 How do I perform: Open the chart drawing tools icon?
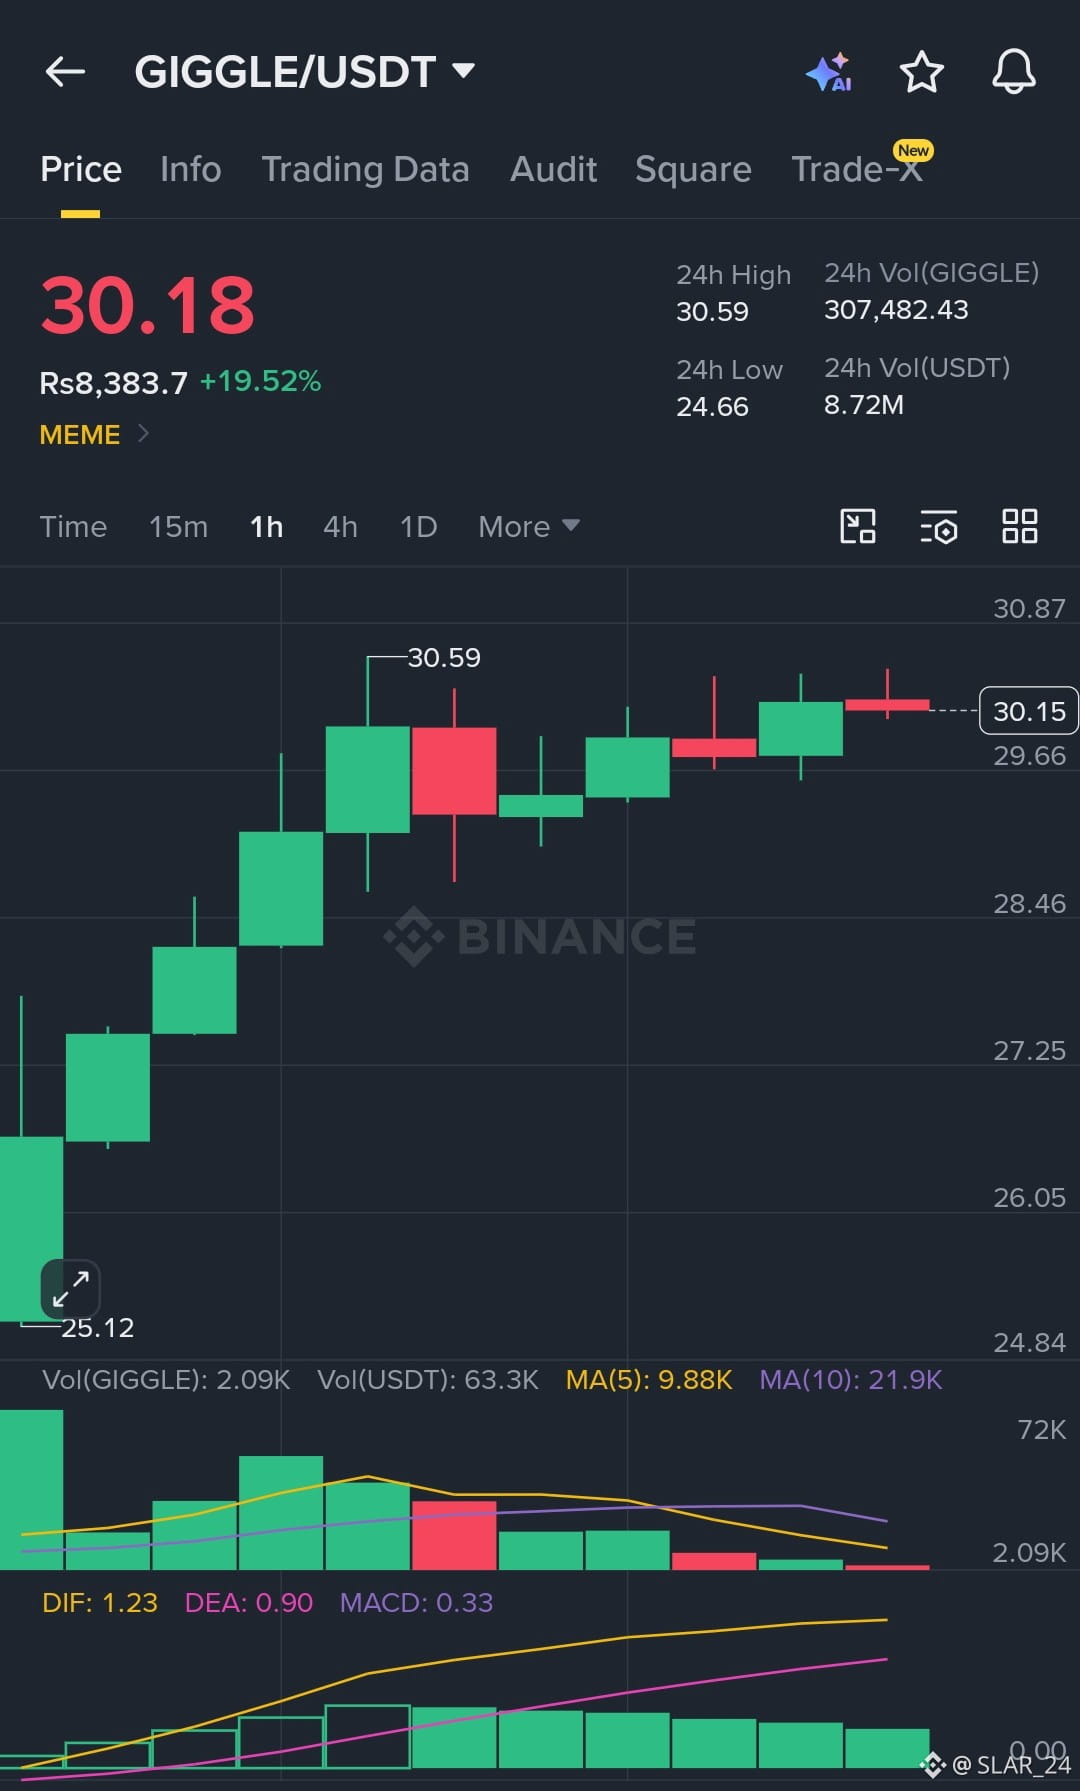[x=858, y=526]
